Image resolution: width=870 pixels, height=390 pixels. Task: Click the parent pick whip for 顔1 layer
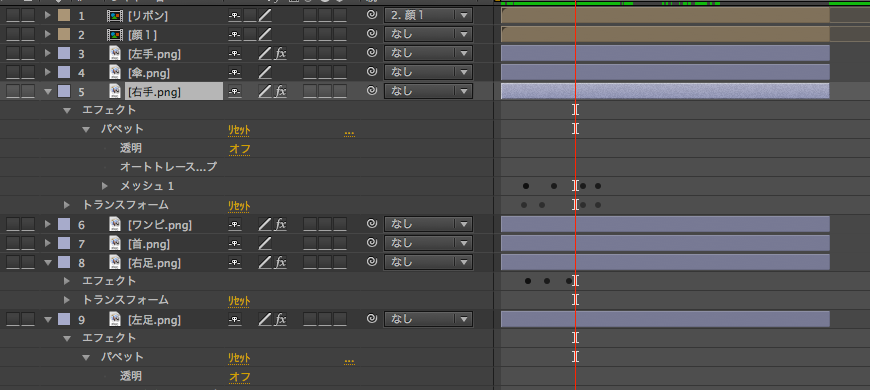click(x=372, y=34)
